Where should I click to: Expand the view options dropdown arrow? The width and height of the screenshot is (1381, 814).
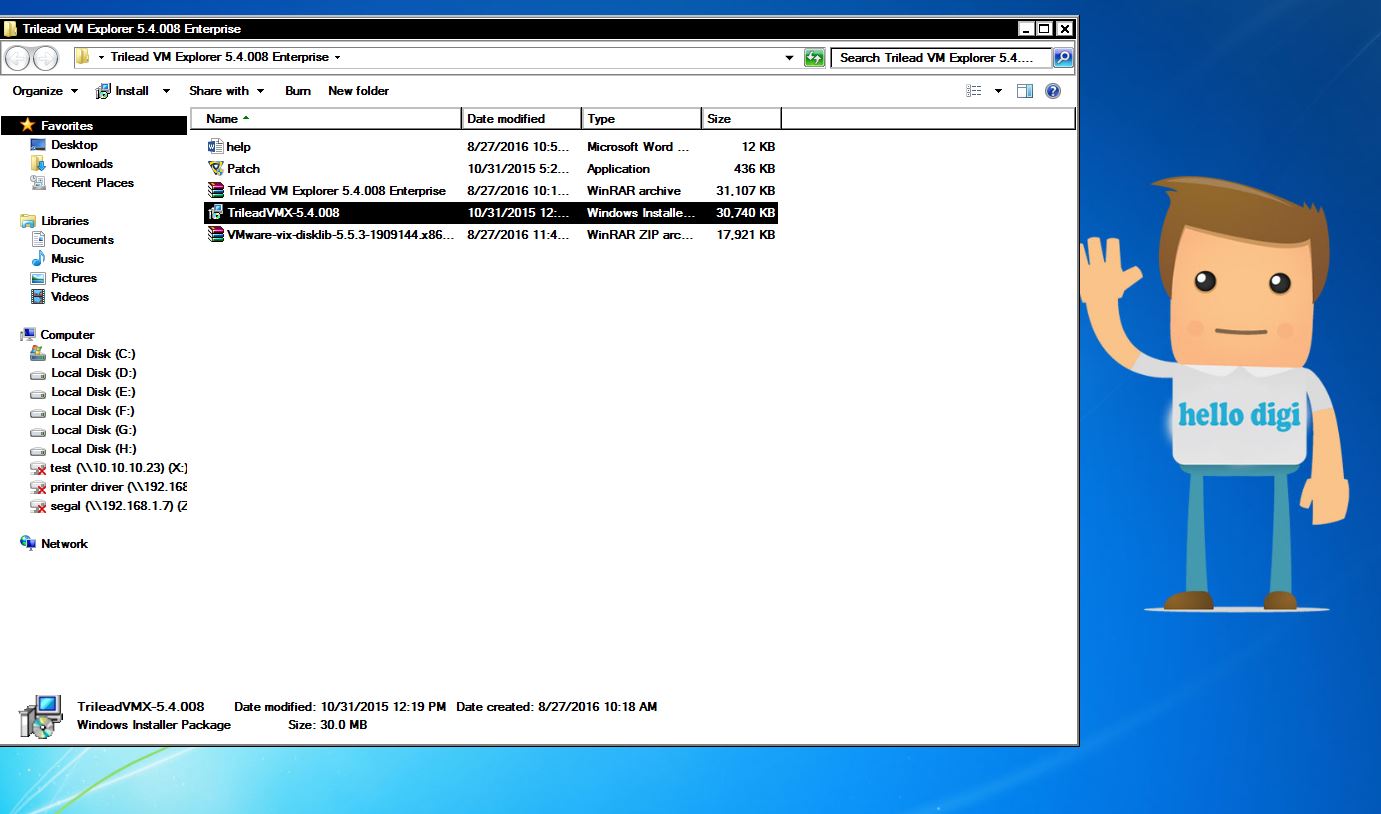pos(998,91)
